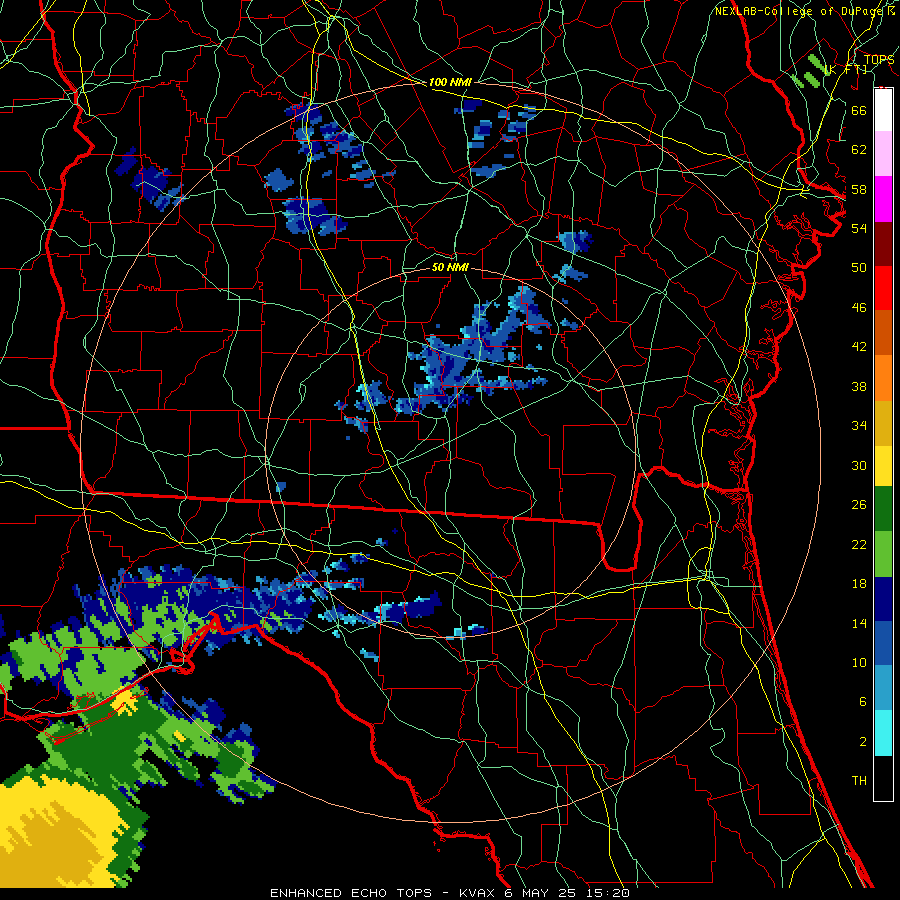The height and width of the screenshot is (900, 900).
Task: Click the legend value "22"
Action: click(x=859, y=544)
